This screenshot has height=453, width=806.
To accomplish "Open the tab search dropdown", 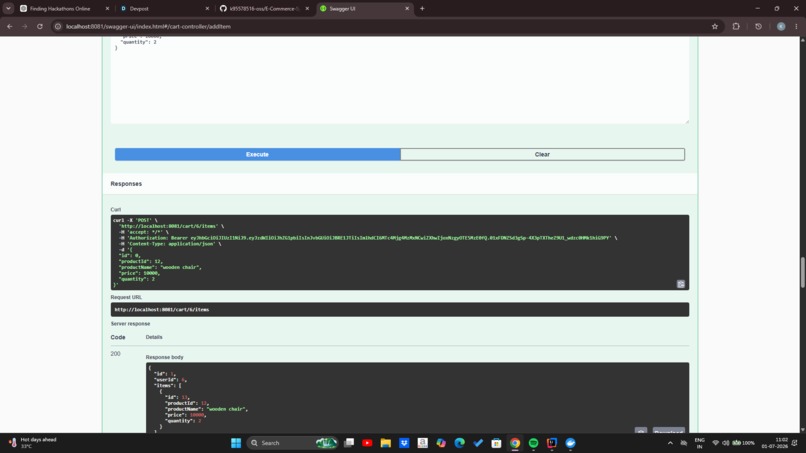I will [x=8, y=9].
